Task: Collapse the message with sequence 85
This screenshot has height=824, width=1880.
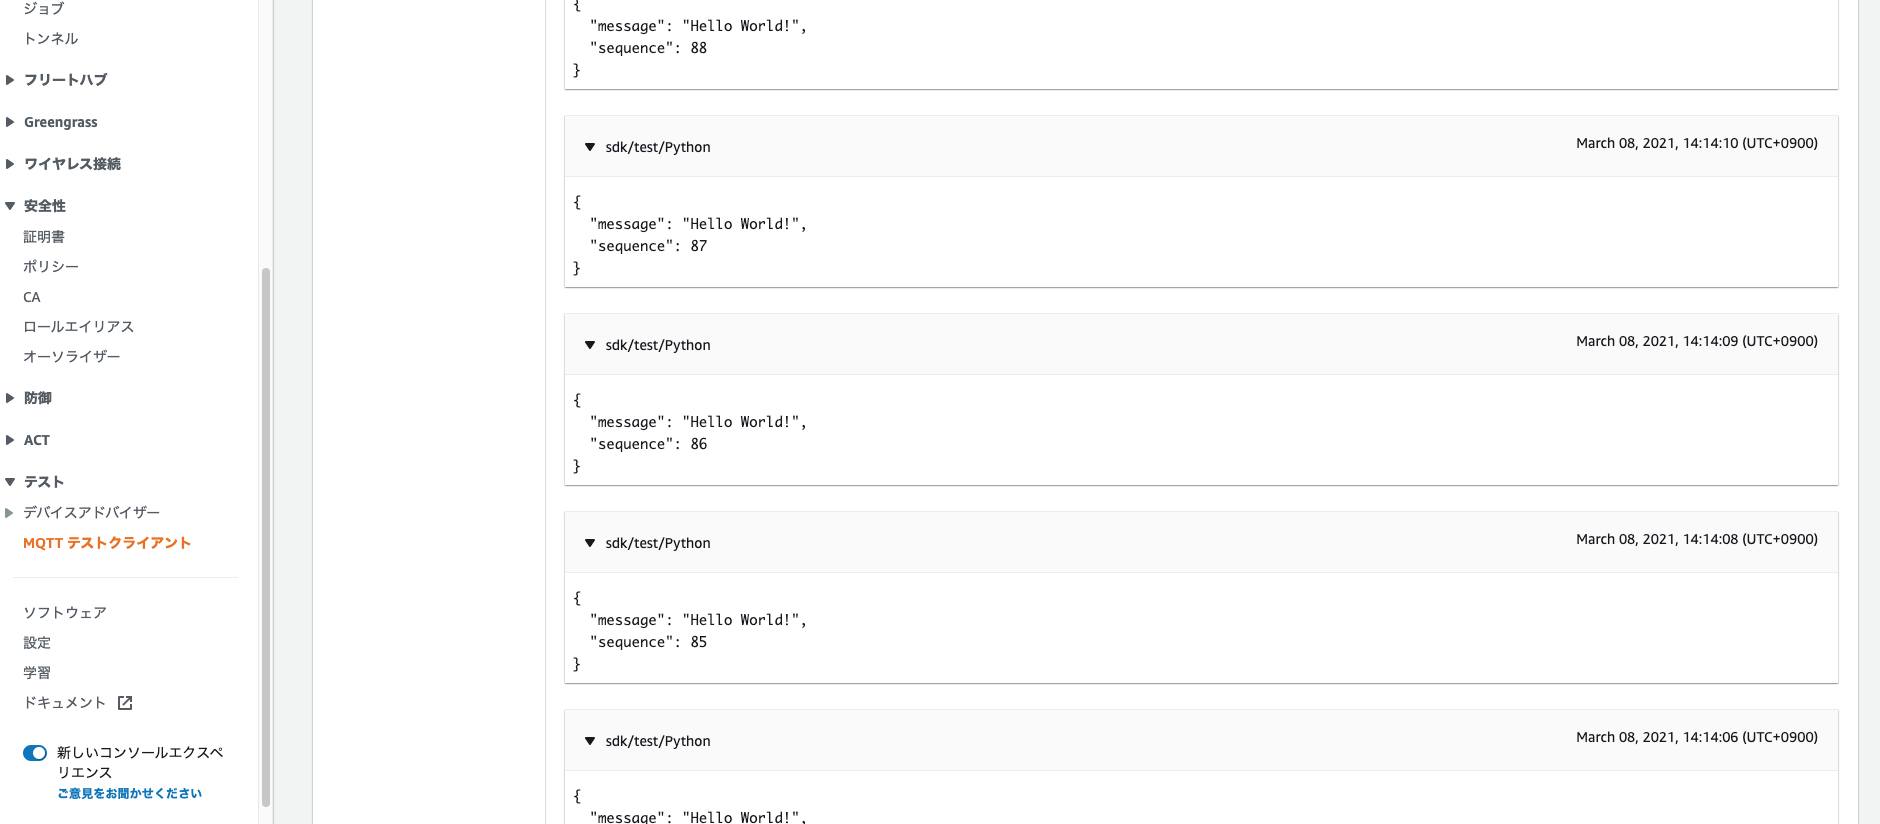Action: (x=590, y=543)
